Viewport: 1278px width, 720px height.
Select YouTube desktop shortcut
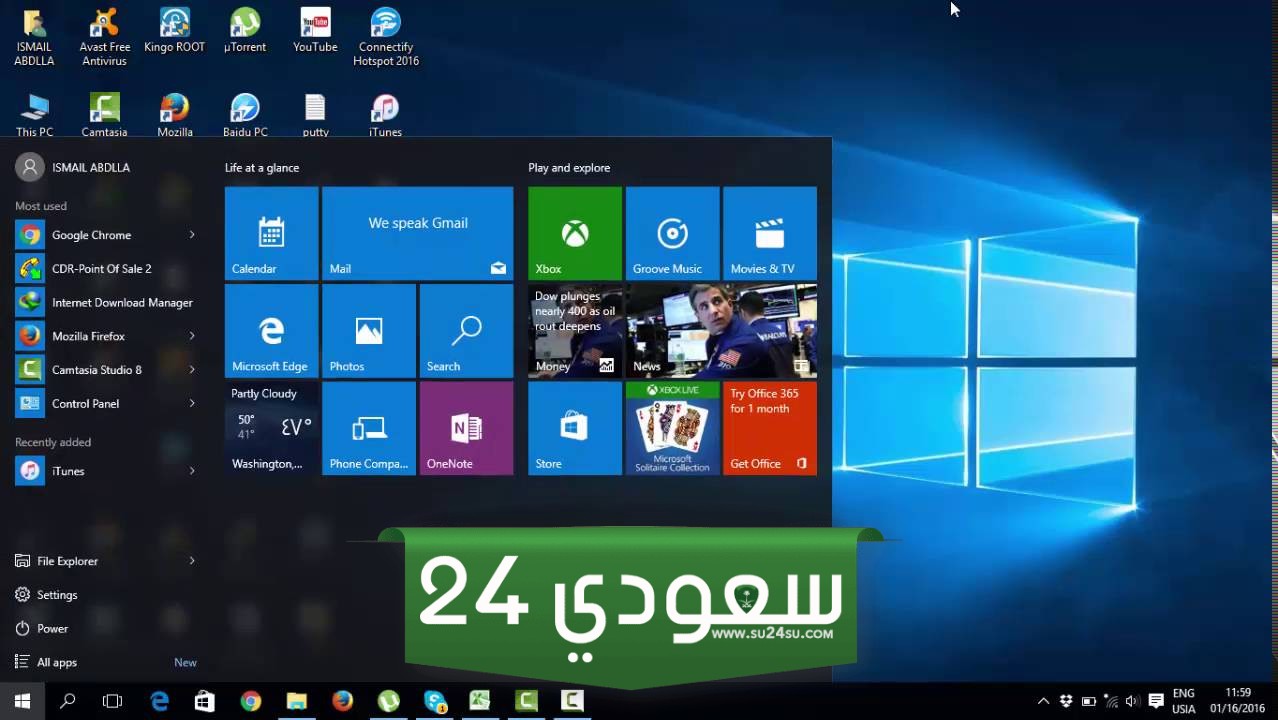[x=315, y=31]
